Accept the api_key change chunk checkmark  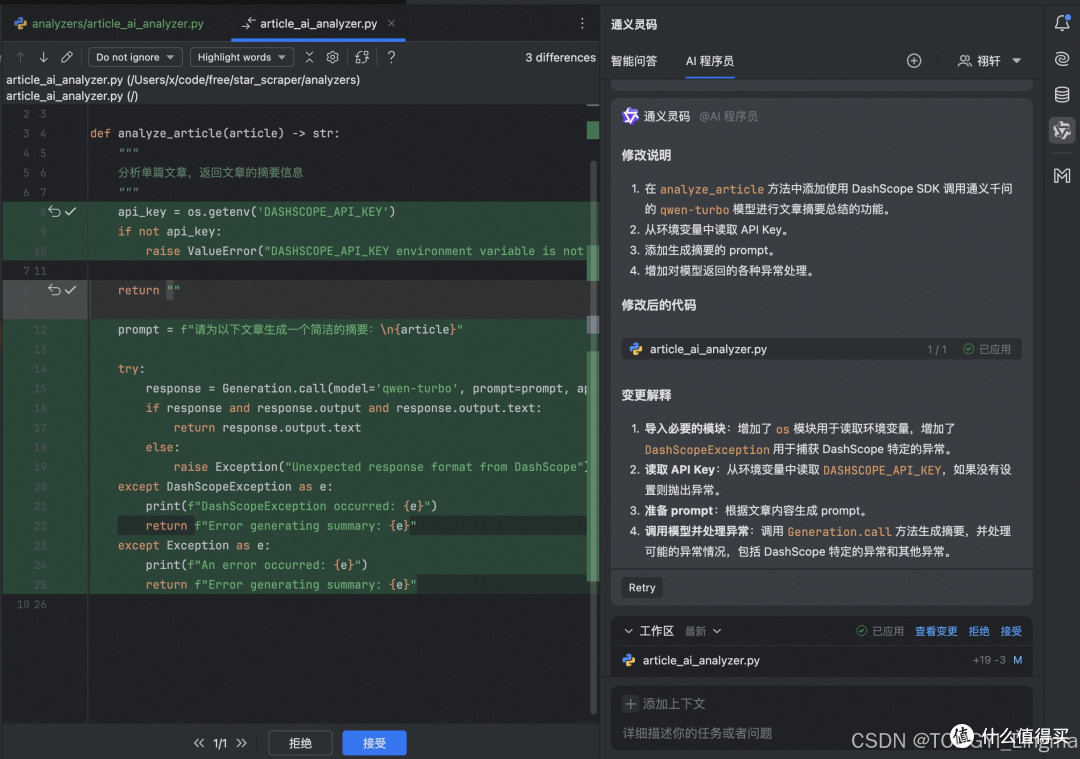(70, 211)
